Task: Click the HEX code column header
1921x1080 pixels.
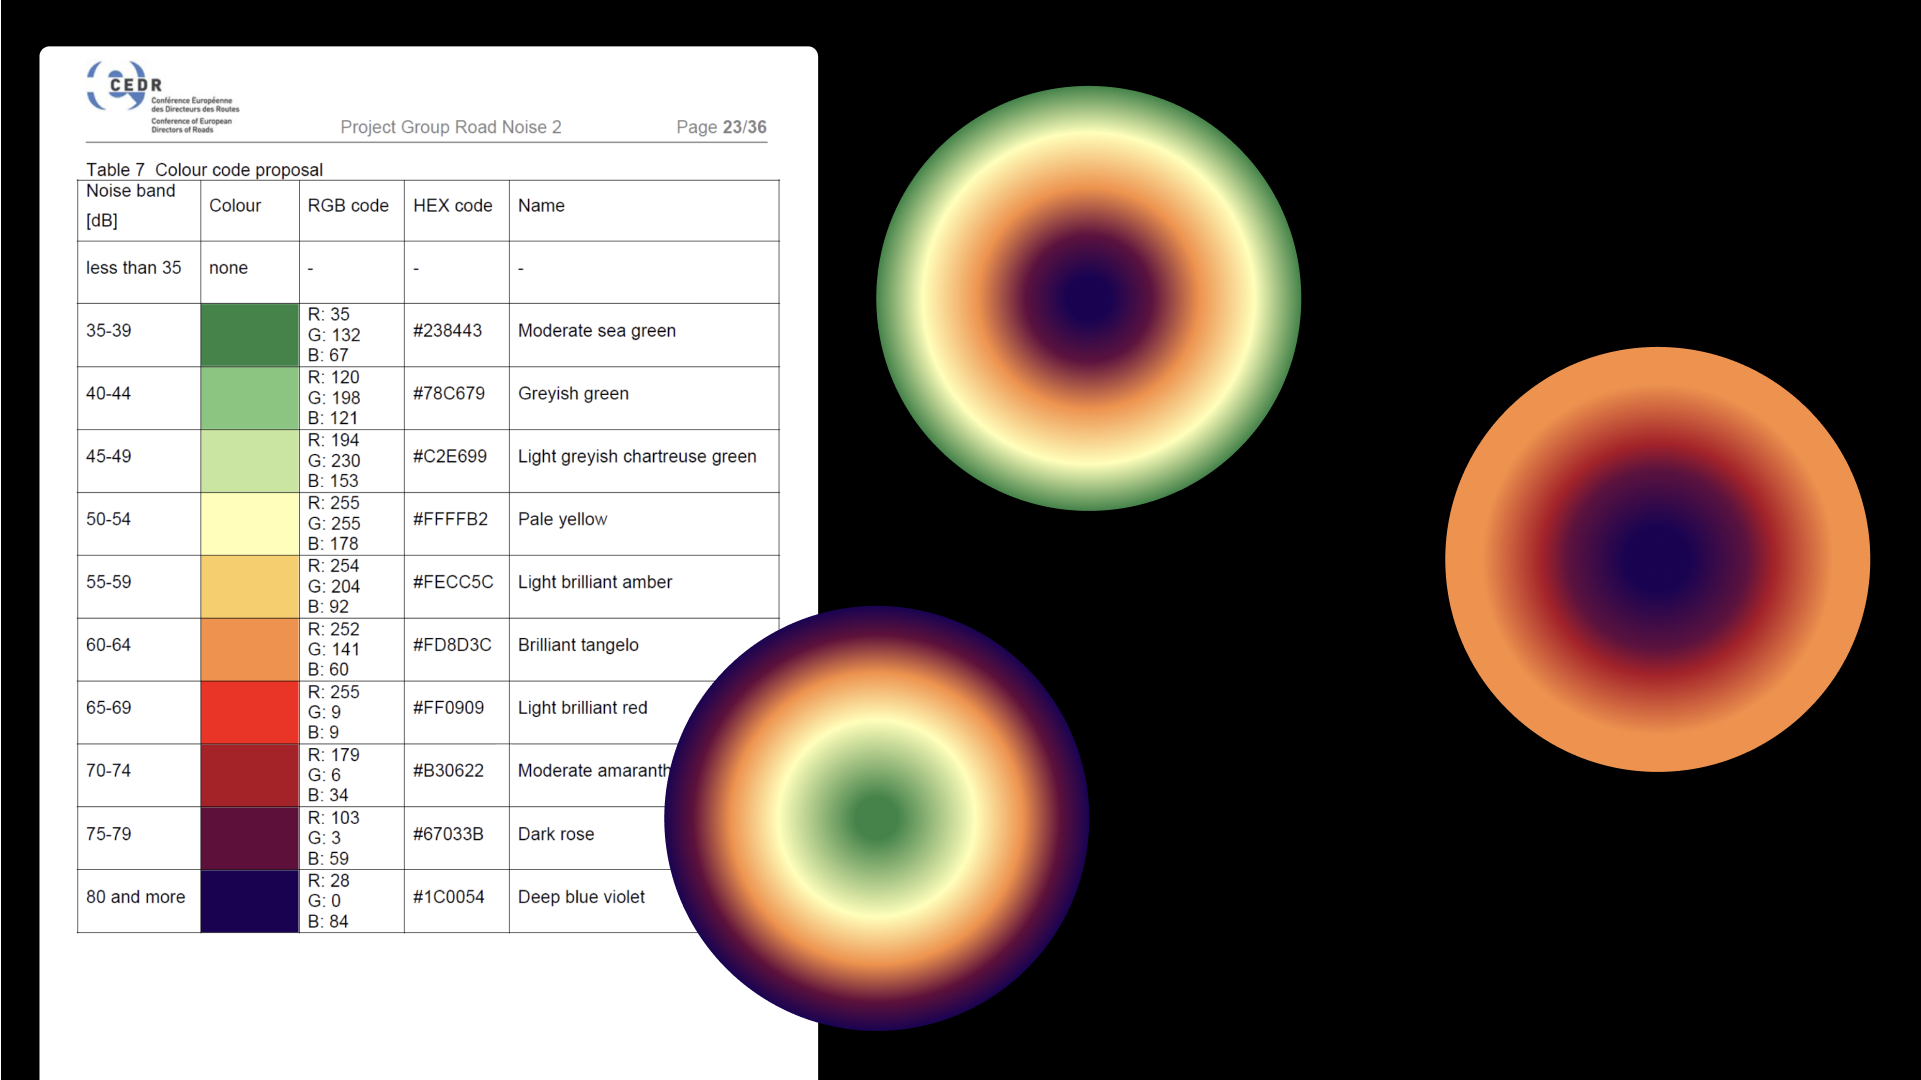Action: (453, 205)
